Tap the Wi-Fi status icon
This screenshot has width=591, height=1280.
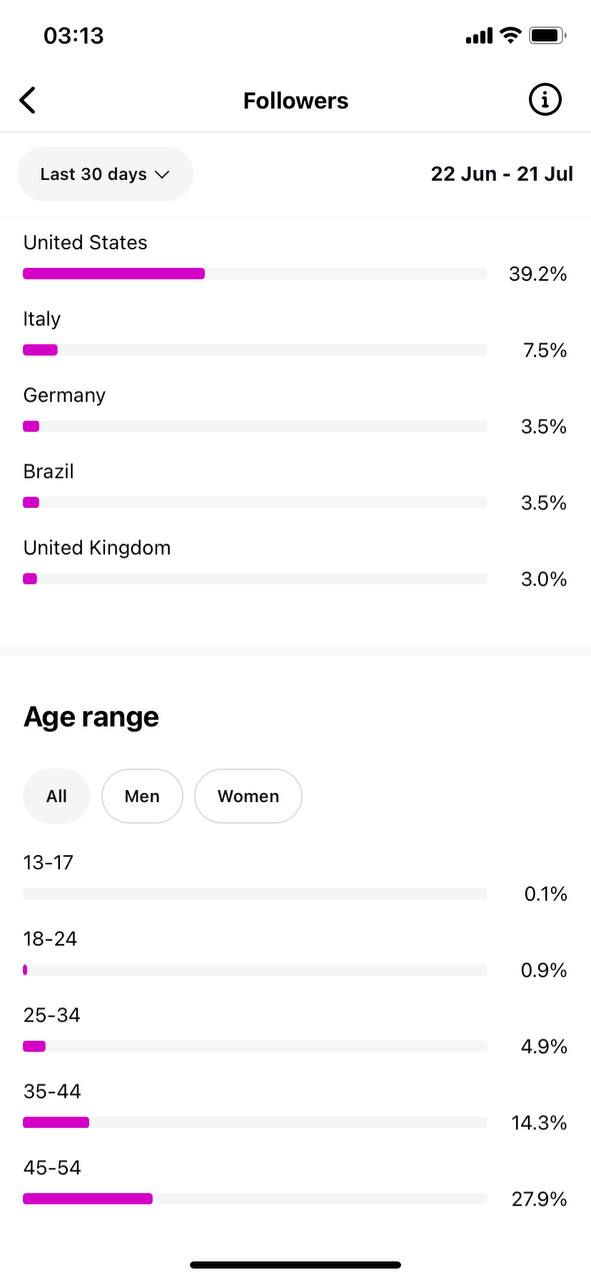click(x=511, y=36)
